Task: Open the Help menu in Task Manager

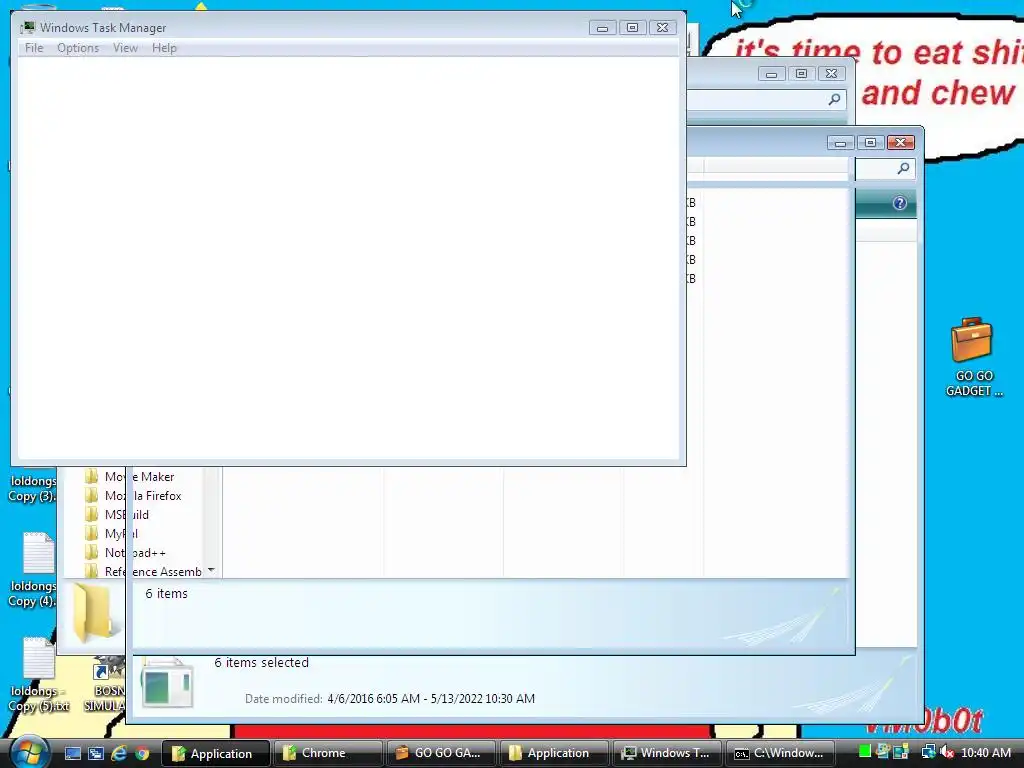Action: click(164, 48)
